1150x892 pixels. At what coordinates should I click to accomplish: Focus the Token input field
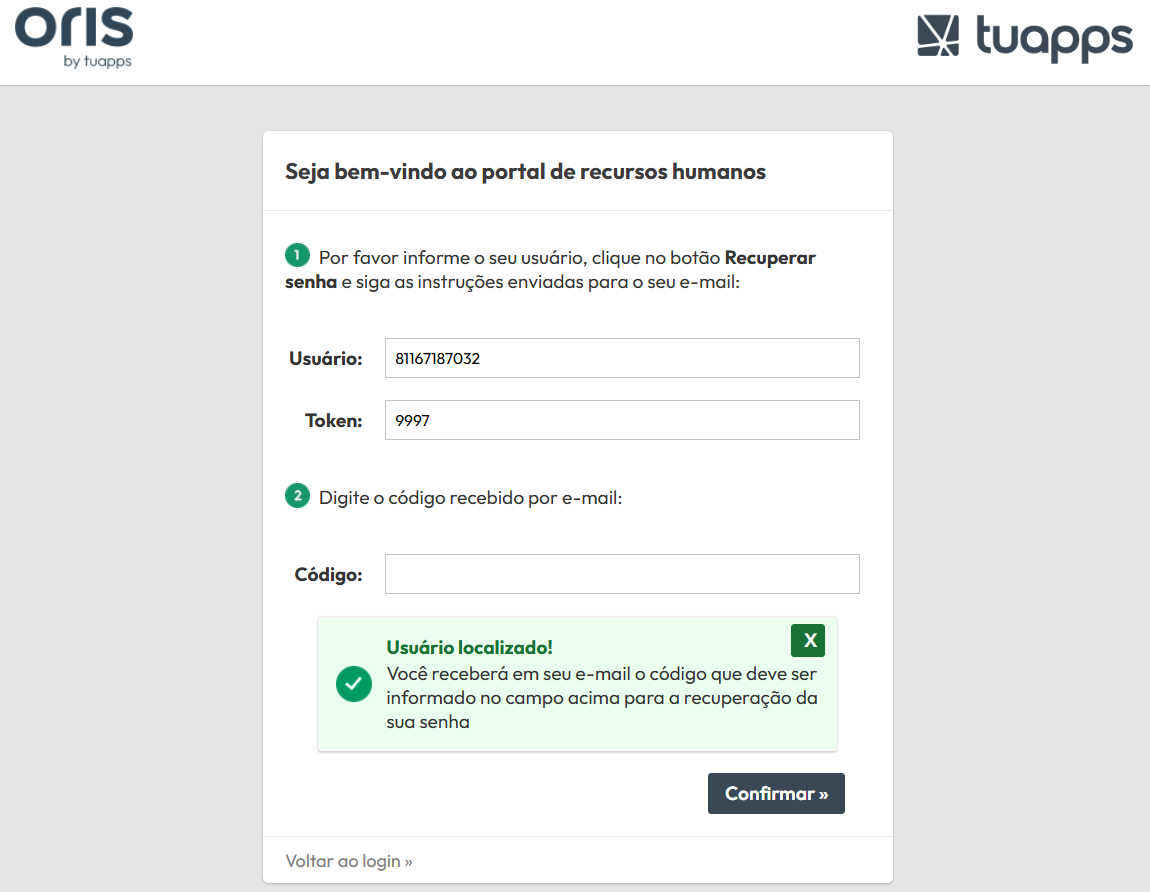[x=622, y=420]
